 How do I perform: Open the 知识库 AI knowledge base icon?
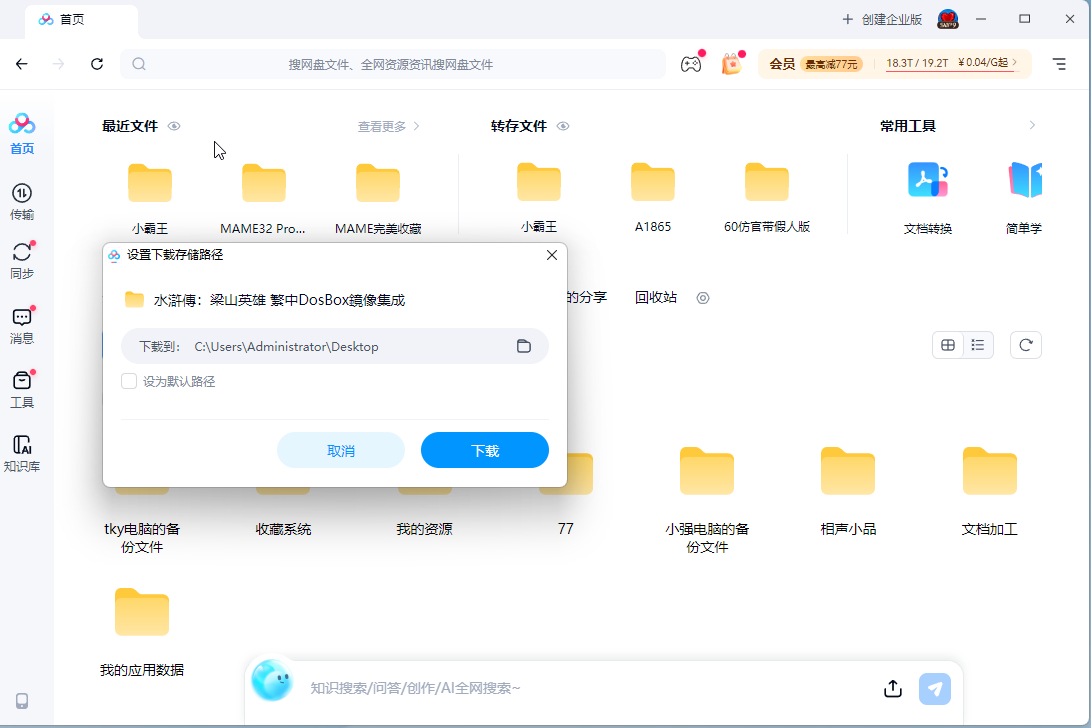pos(21,453)
